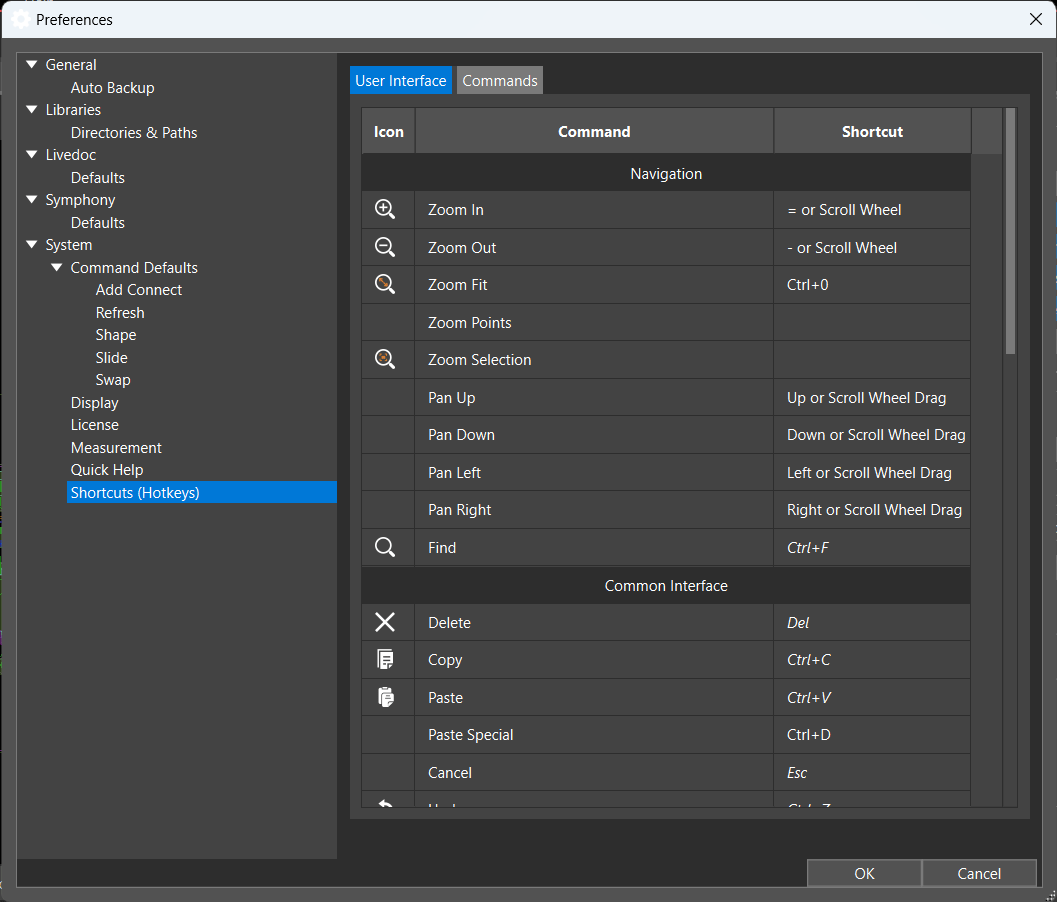Image resolution: width=1057 pixels, height=902 pixels.
Task: Click the Delete X icon
Action: point(388,621)
